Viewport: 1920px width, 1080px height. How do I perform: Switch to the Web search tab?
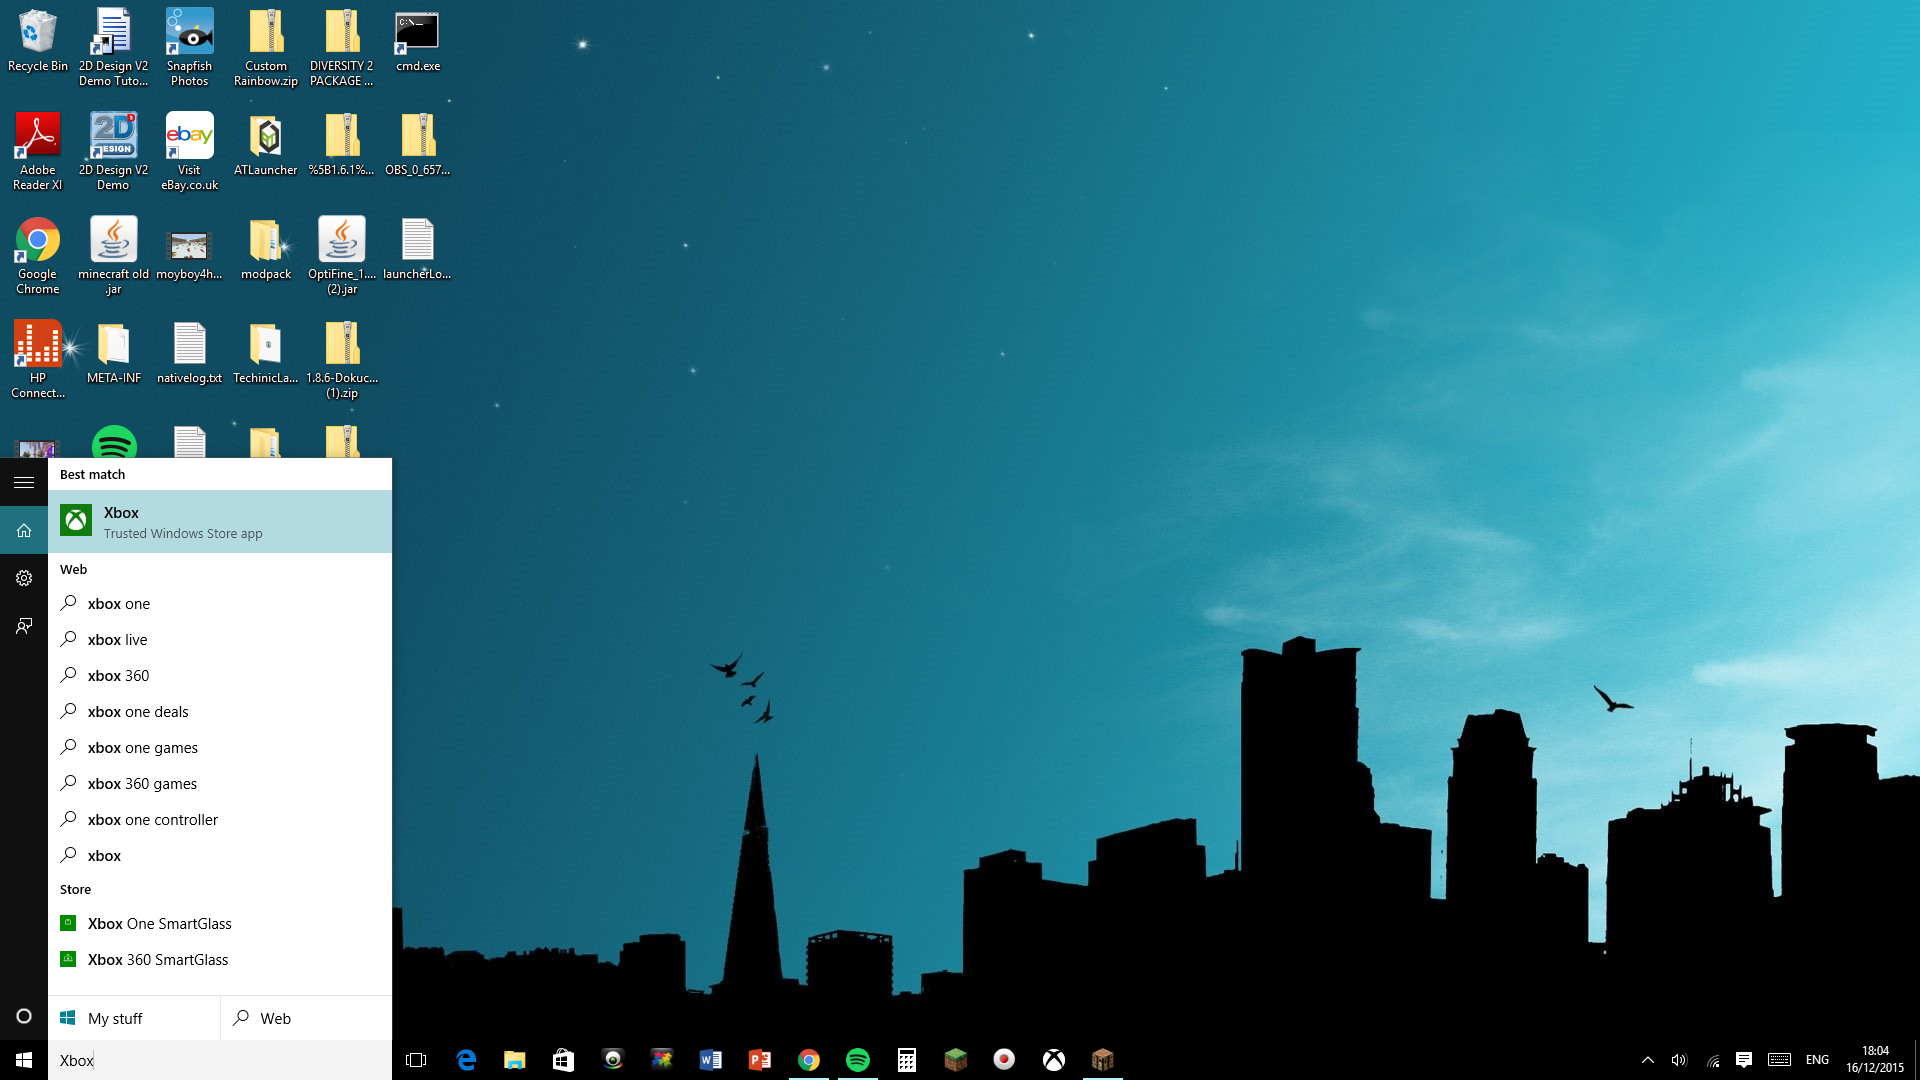(x=306, y=1018)
